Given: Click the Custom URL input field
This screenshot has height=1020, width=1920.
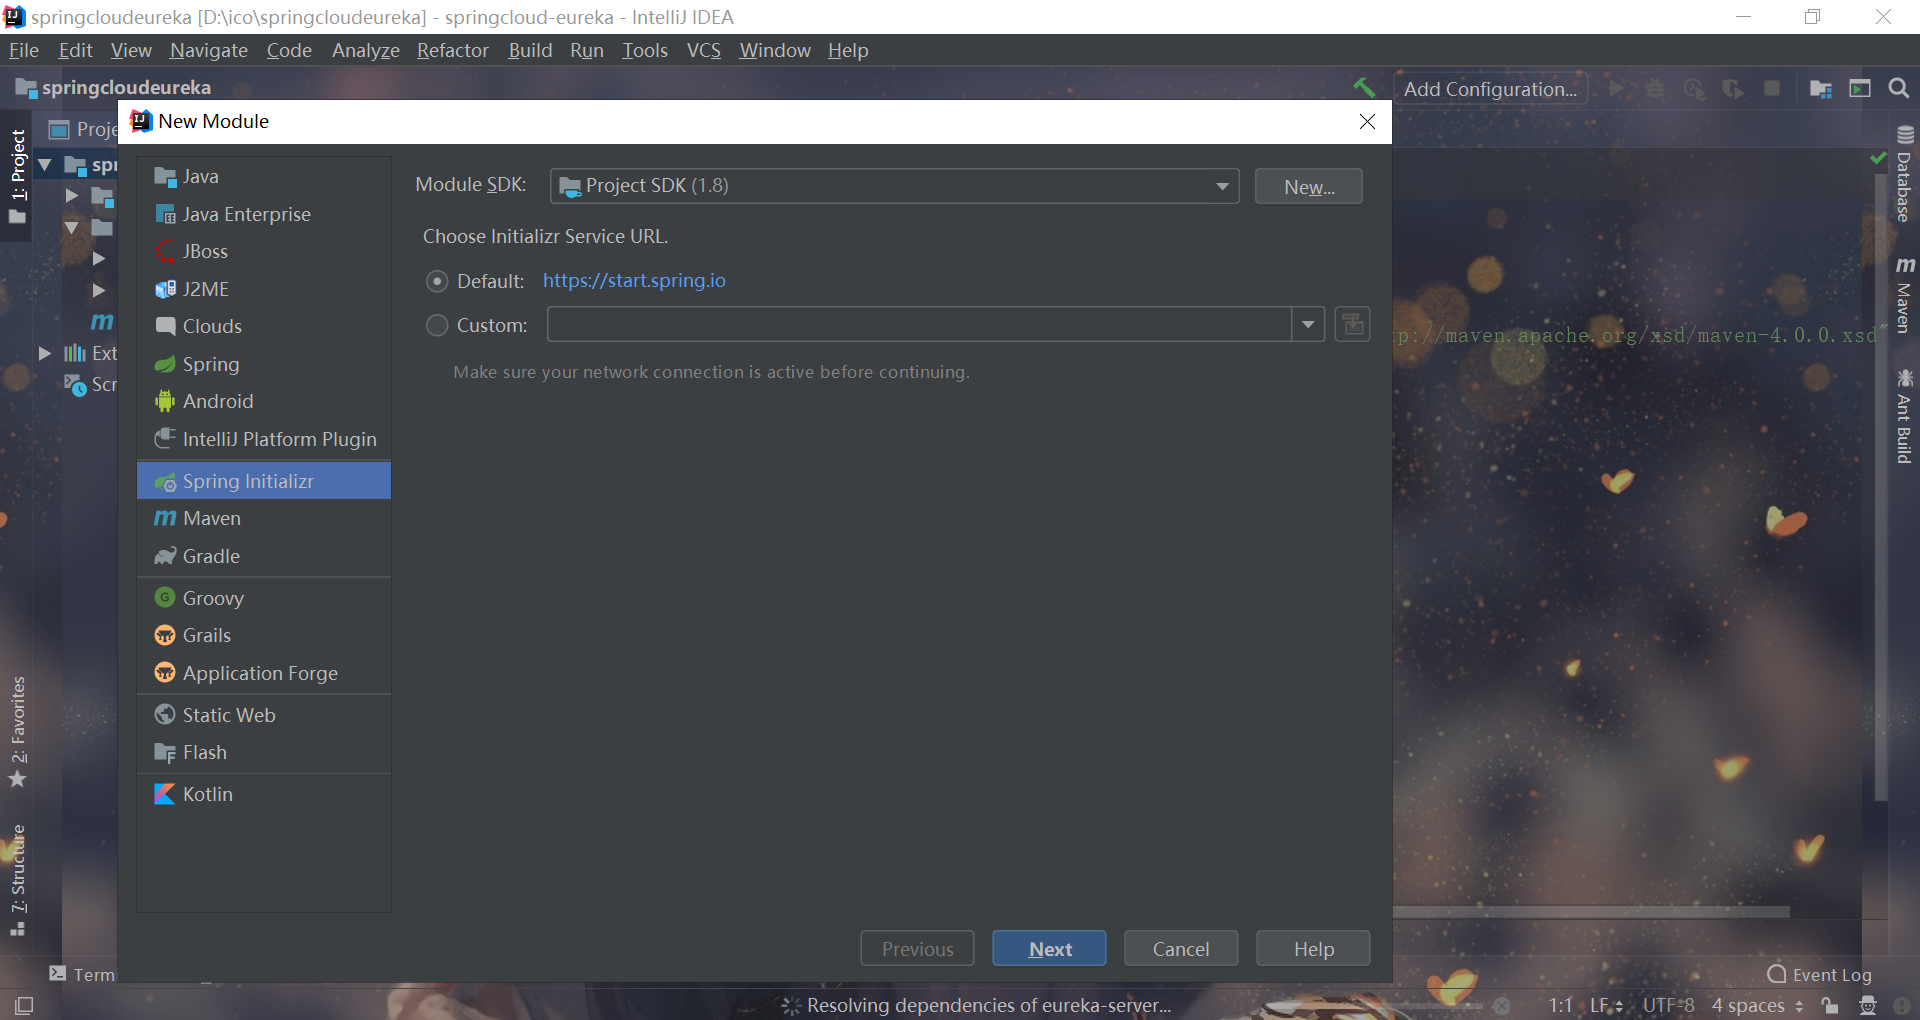Looking at the screenshot, I should pyautogui.click(x=919, y=324).
